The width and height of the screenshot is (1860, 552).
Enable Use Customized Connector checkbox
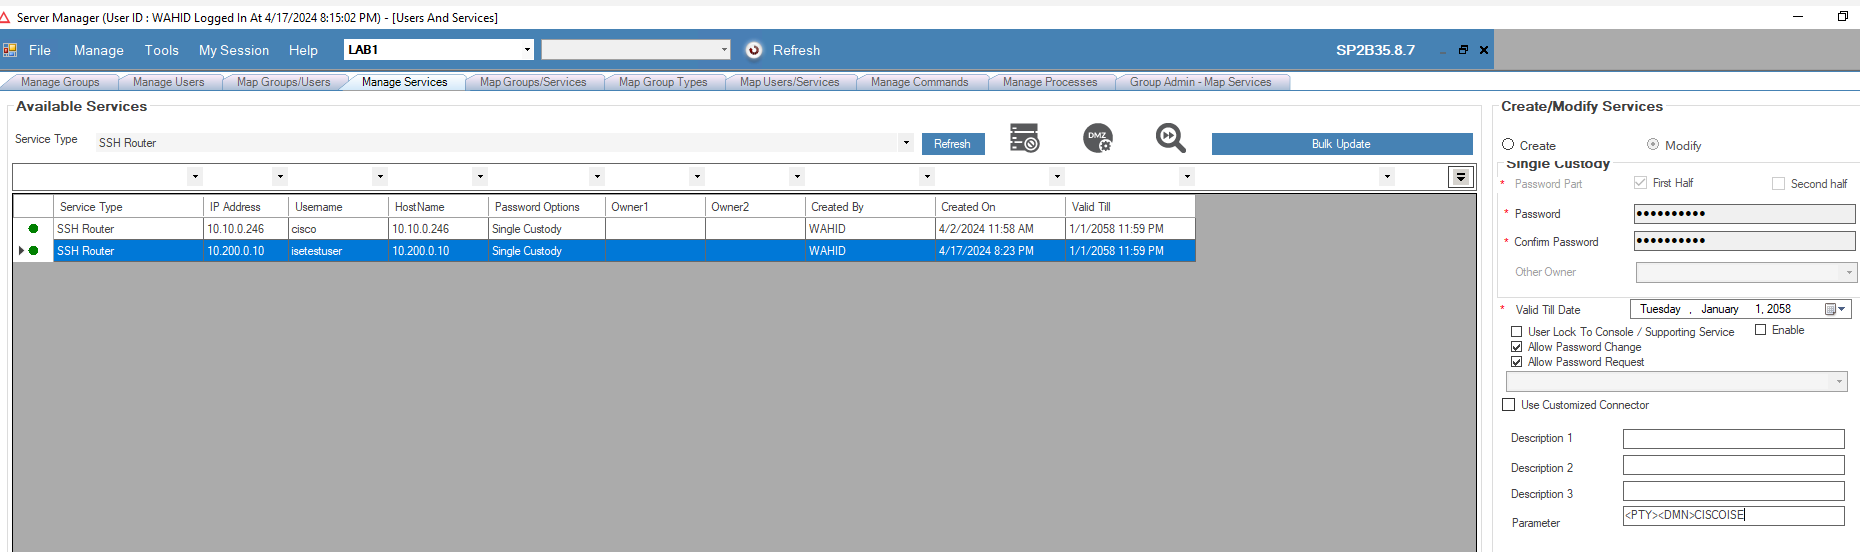click(x=1509, y=405)
